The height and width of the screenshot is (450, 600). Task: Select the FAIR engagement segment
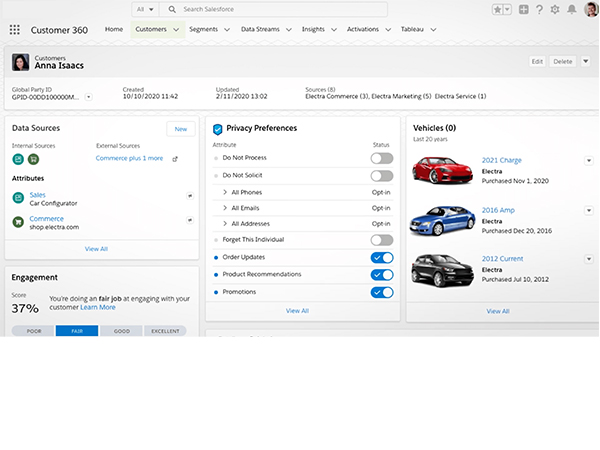(x=77, y=331)
